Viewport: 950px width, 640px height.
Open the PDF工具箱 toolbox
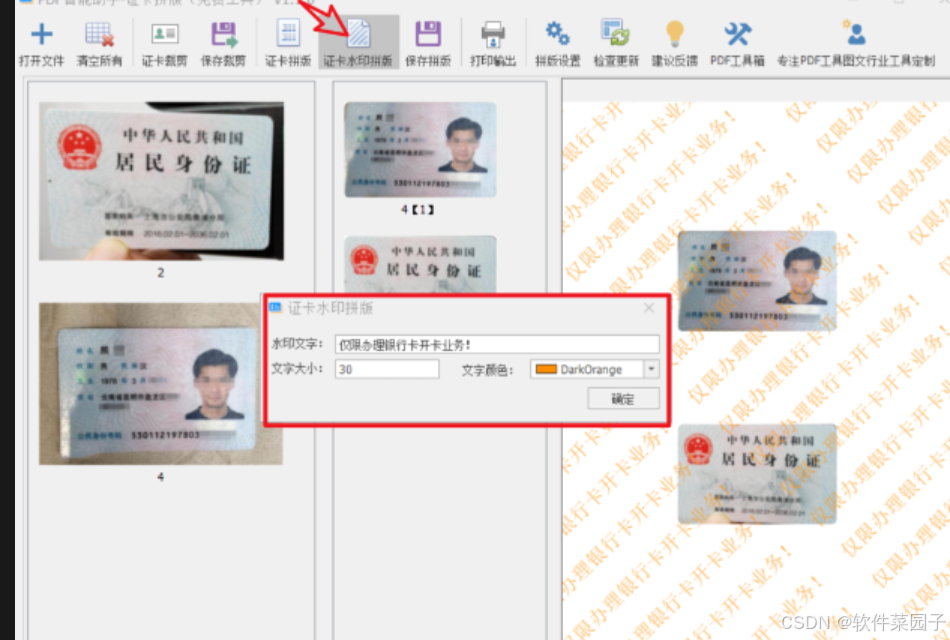[x=737, y=44]
